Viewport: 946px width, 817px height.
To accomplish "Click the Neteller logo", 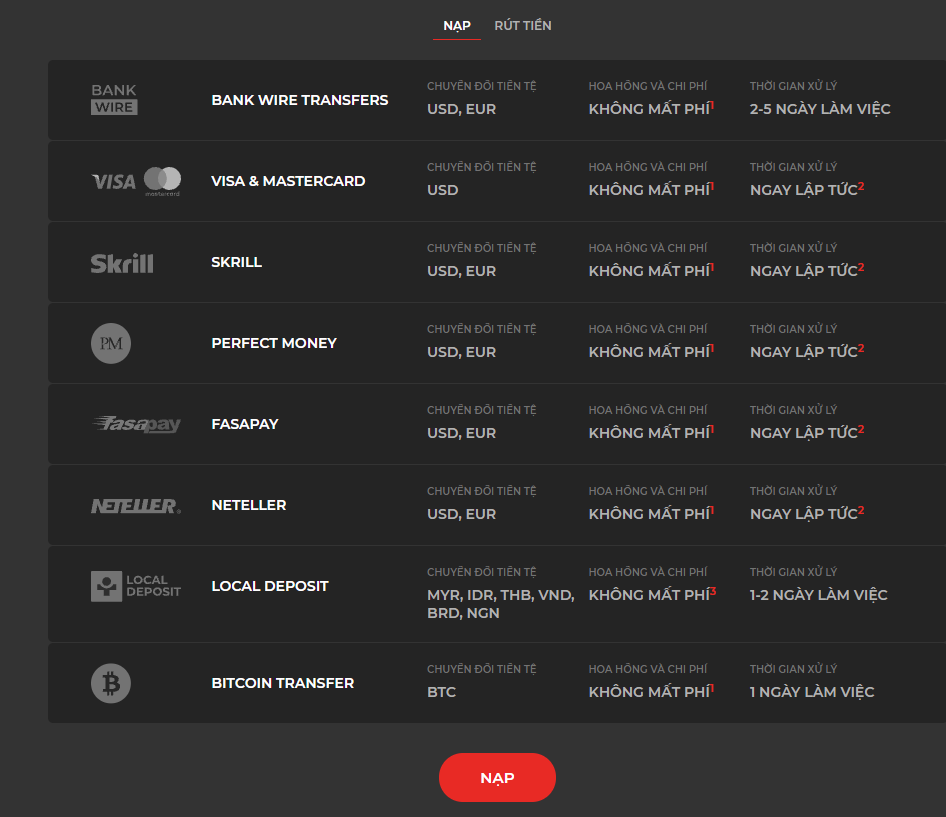I will 136,506.
